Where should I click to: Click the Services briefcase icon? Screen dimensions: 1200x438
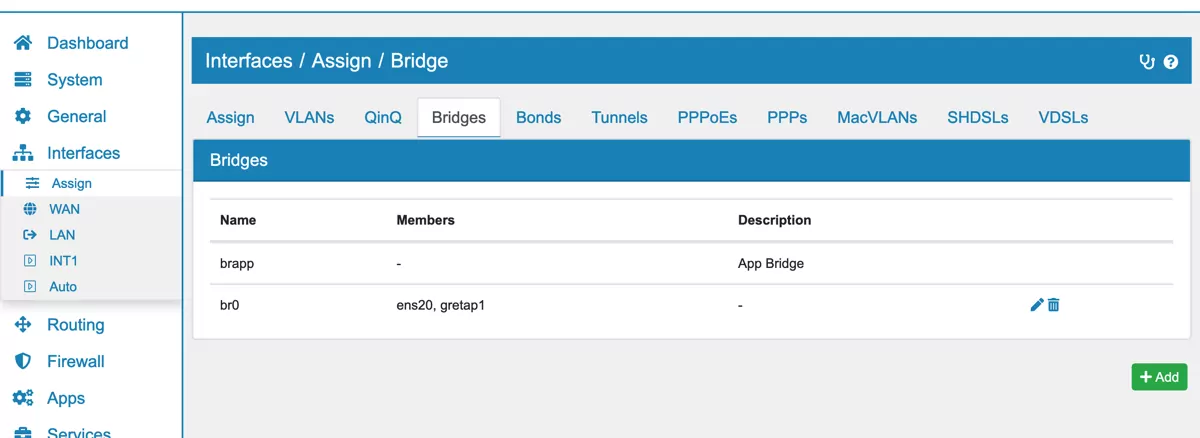(22, 433)
